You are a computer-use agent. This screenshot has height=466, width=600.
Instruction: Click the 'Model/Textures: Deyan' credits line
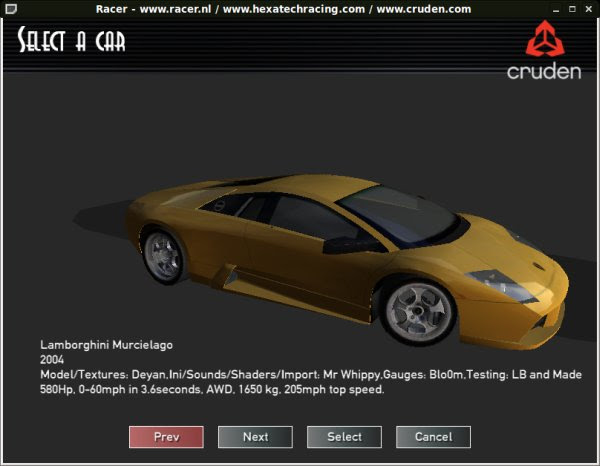coord(311,375)
